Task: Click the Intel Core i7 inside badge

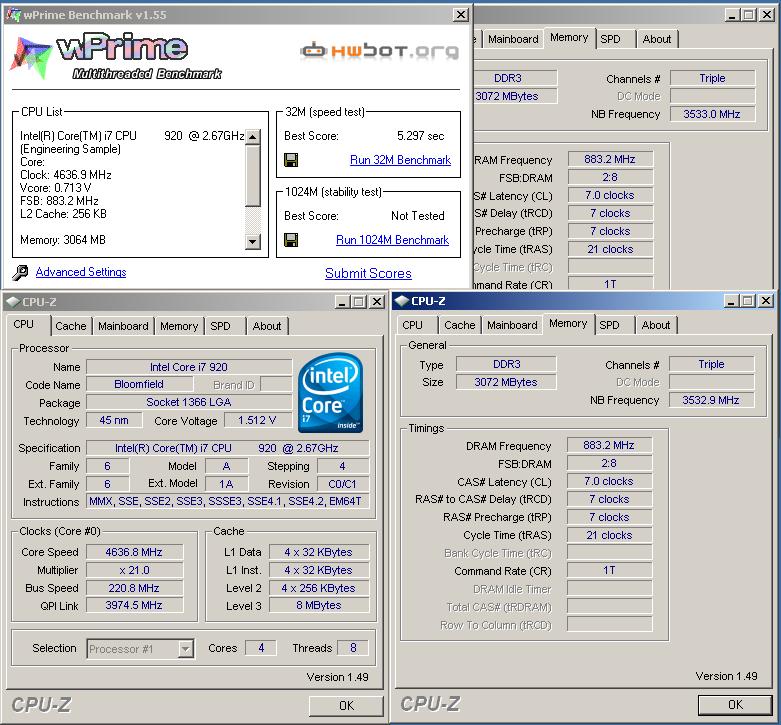Action: click(x=330, y=393)
